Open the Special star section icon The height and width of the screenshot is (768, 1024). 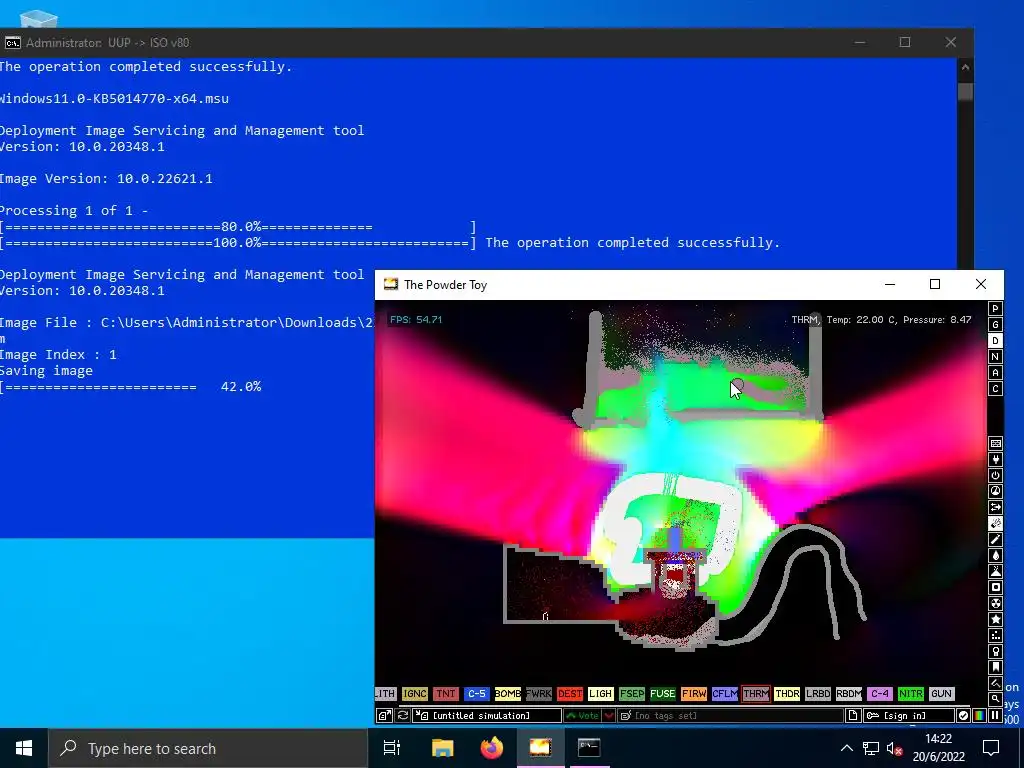(995, 619)
